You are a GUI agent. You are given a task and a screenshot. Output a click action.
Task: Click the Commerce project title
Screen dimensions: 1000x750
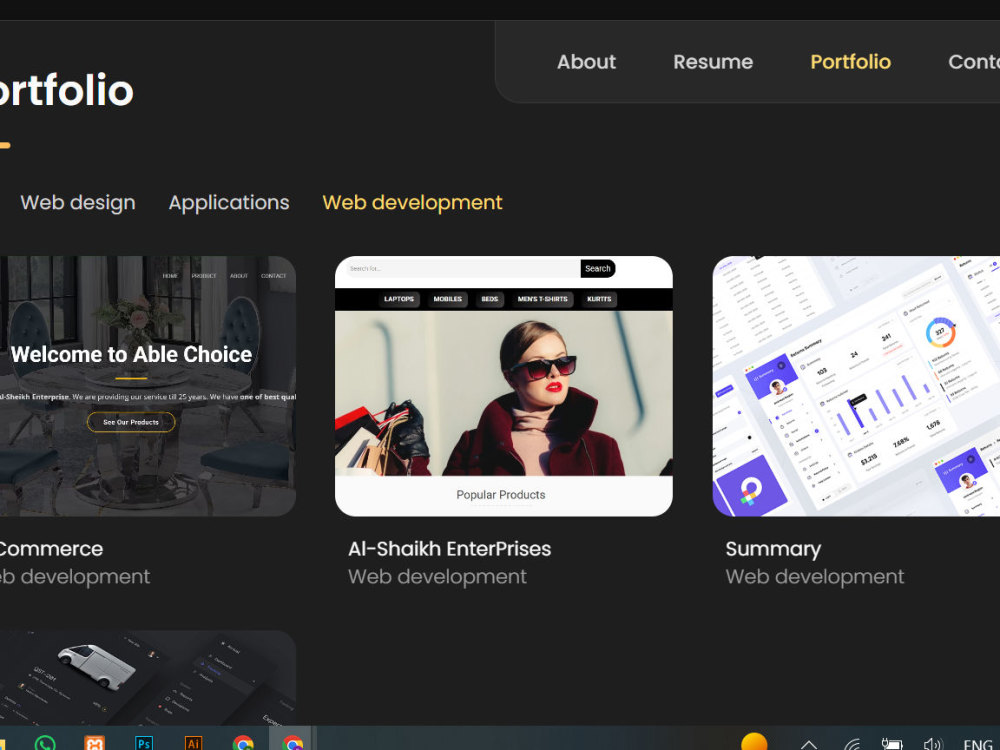pyautogui.click(x=51, y=549)
